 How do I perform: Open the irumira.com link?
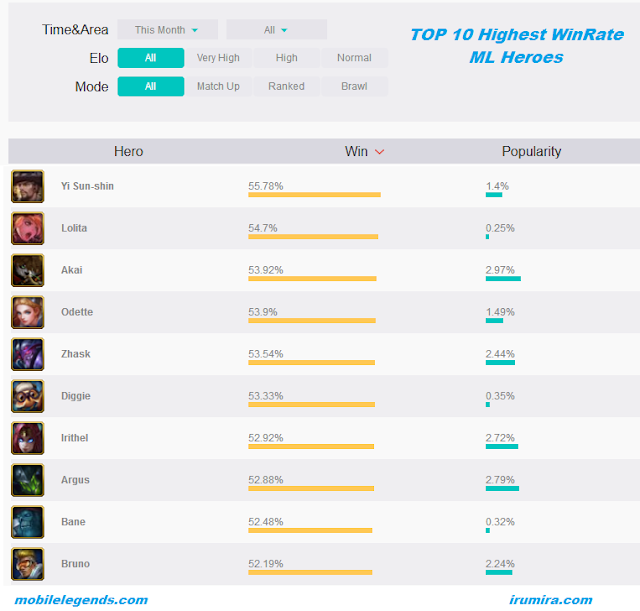pos(551,600)
